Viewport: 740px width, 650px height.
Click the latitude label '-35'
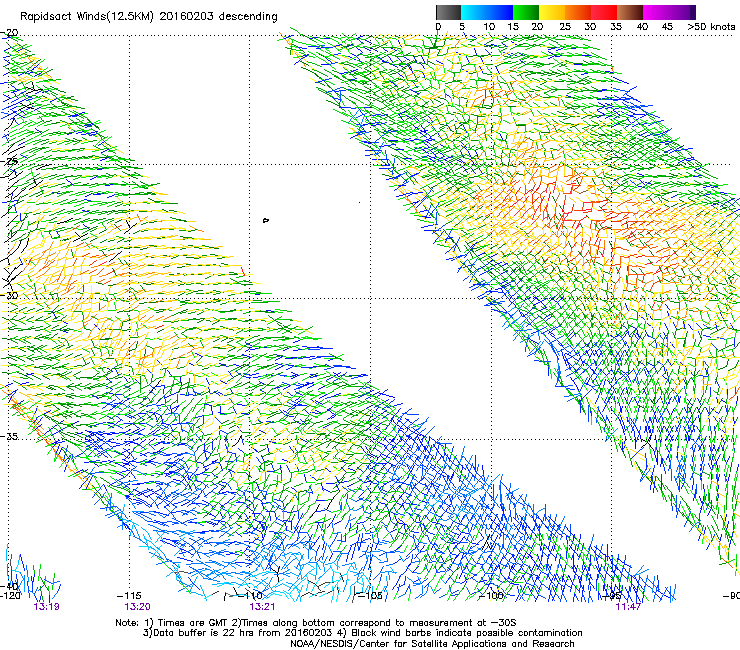[x=9, y=437]
